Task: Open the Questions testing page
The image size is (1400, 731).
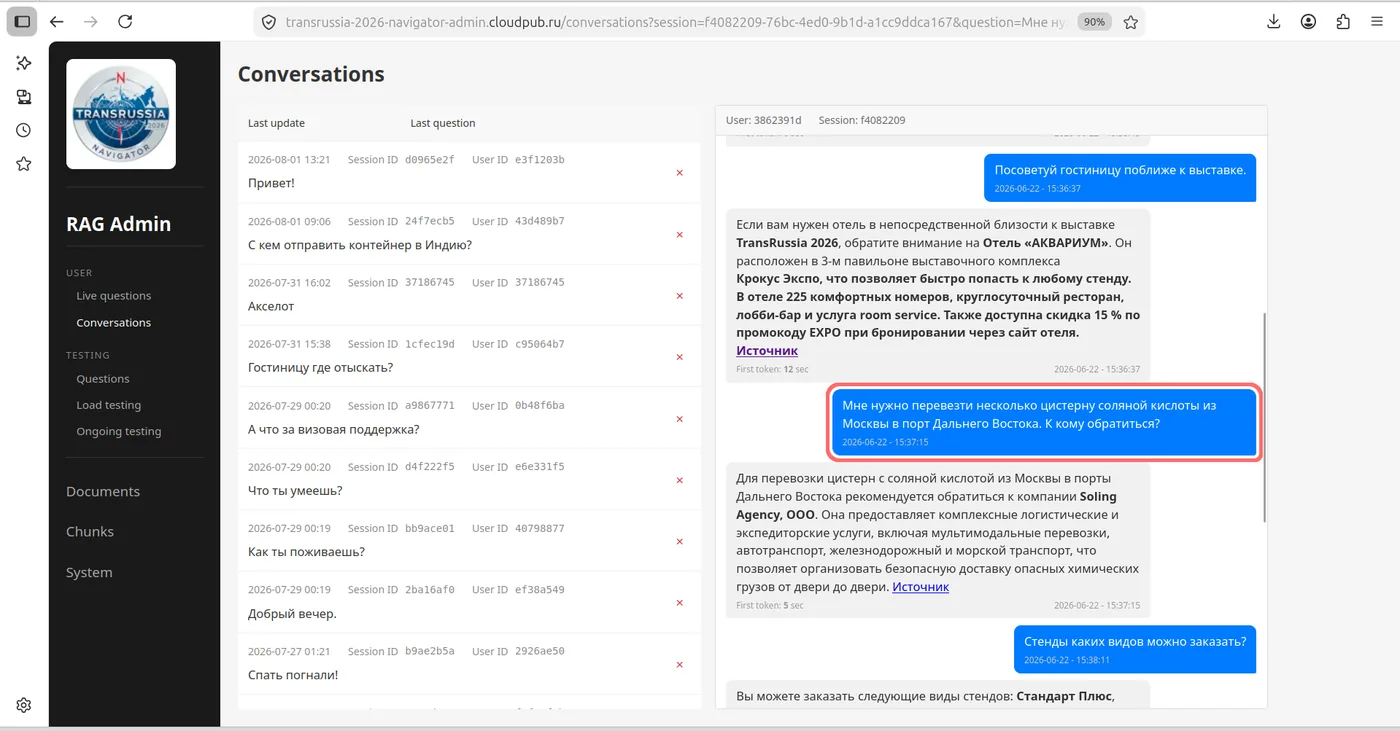Action: click(x=103, y=379)
